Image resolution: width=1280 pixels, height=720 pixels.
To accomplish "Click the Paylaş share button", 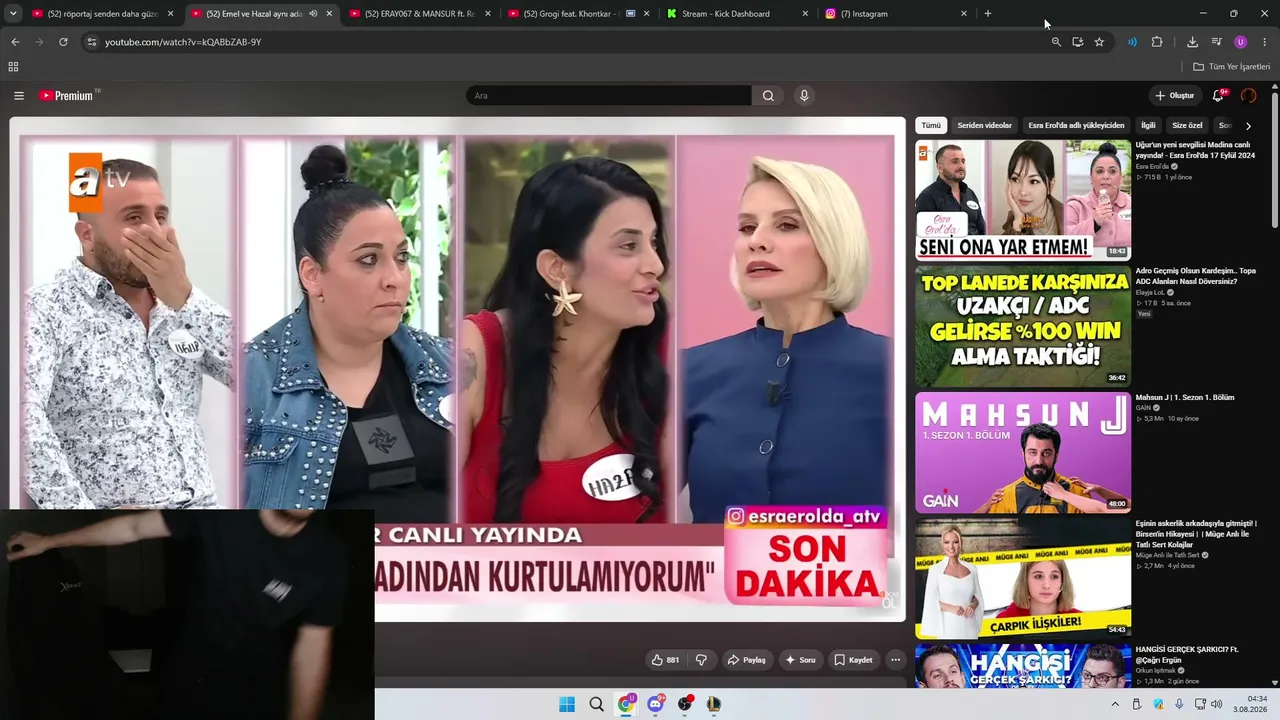I will point(746,660).
